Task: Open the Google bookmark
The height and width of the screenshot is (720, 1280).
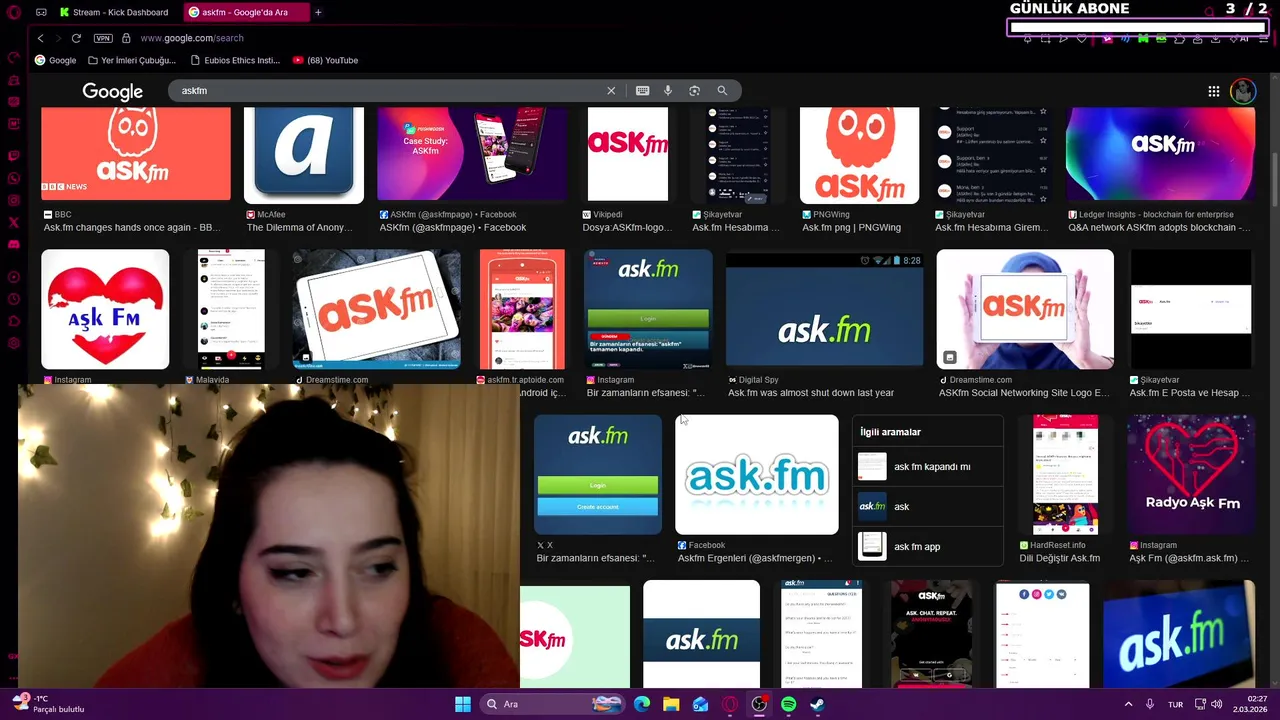Action: [55, 60]
